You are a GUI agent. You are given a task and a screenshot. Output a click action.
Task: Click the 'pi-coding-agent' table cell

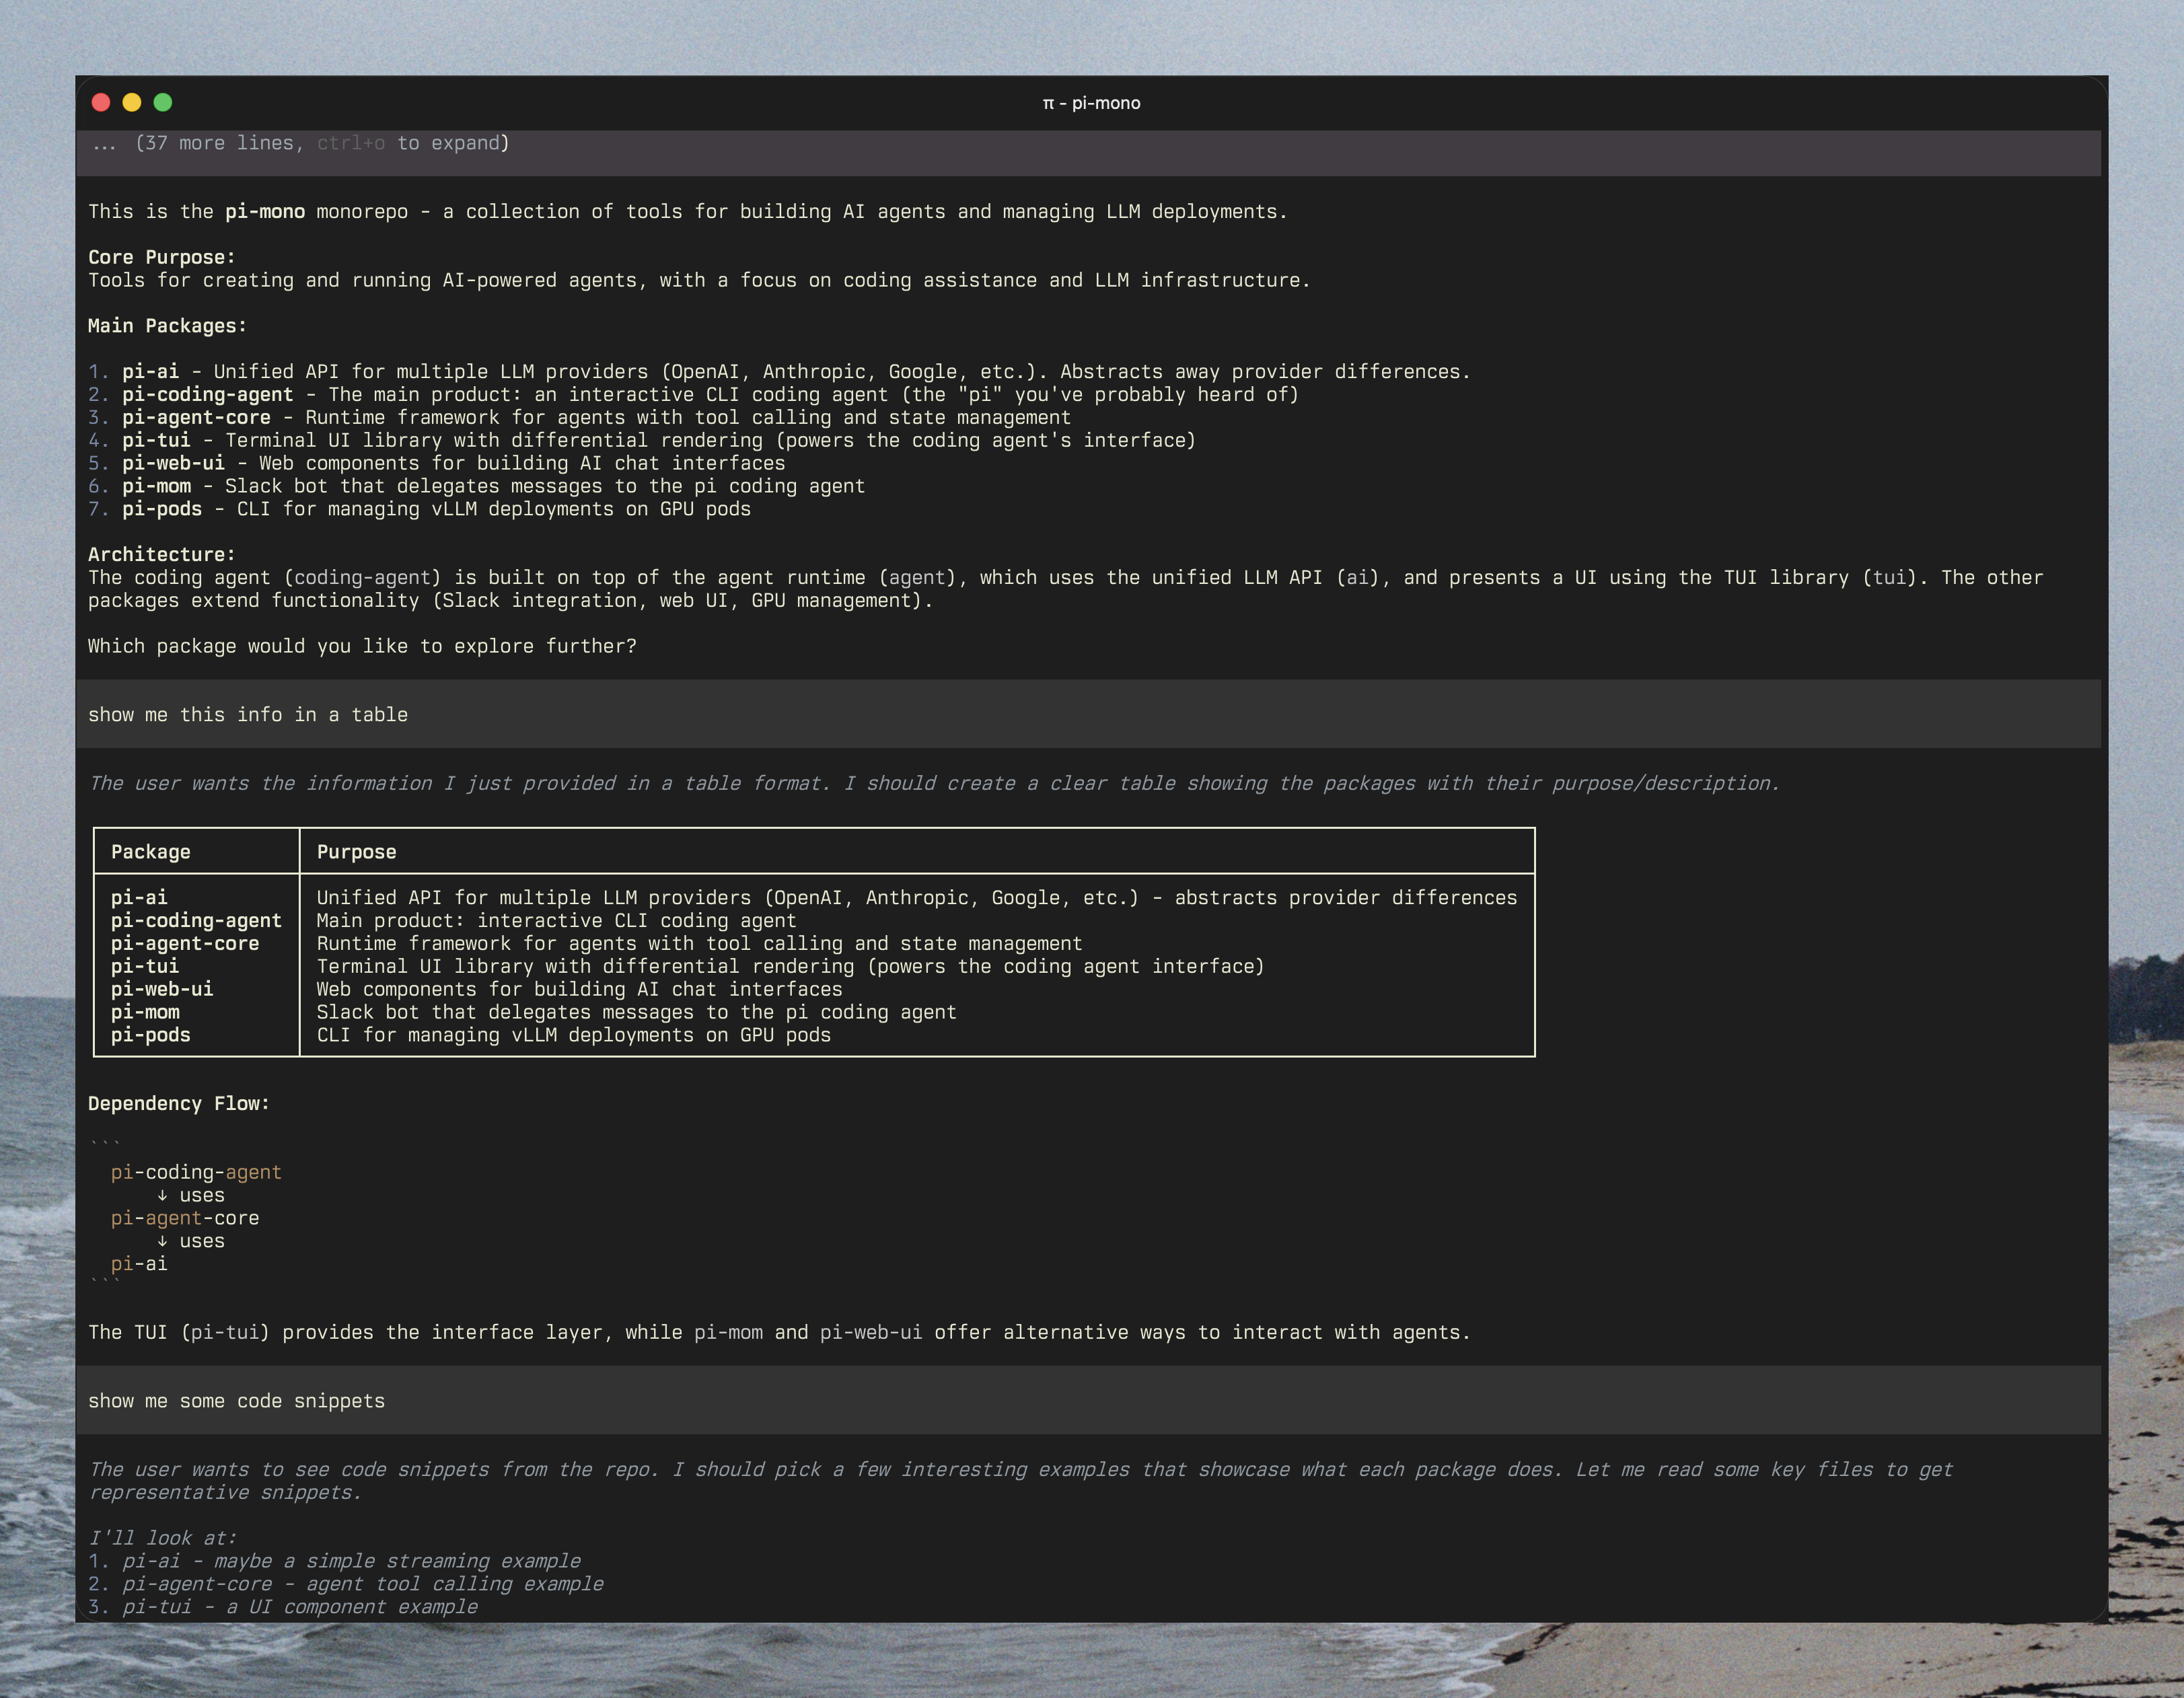196,921
